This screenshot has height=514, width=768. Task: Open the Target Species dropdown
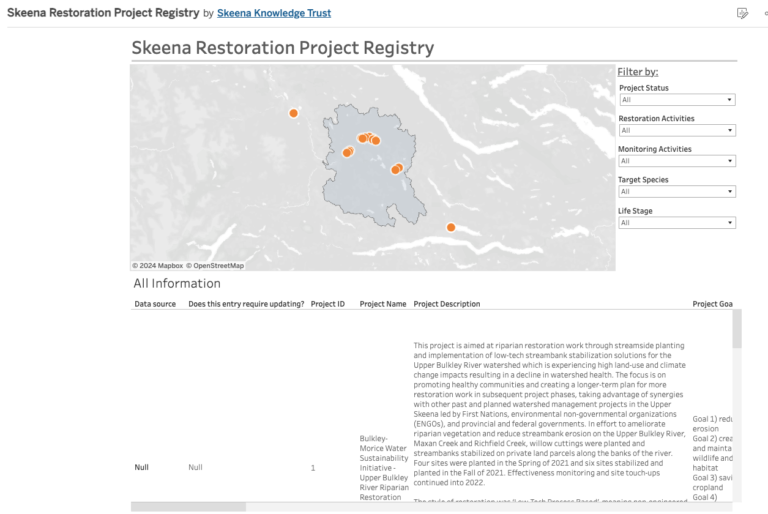click(677, 192)
